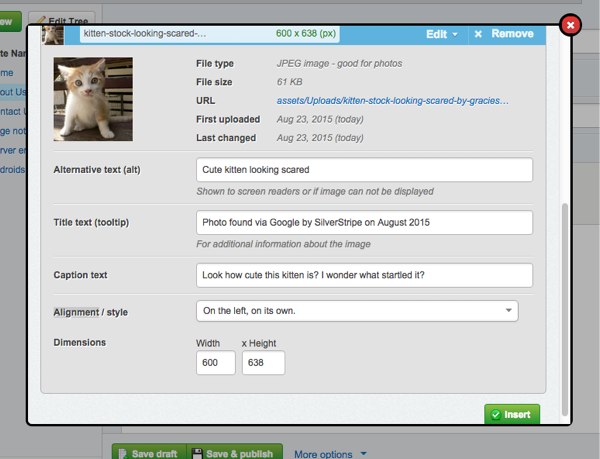Viewport: 600px width, 459px height.
Task: Select the Width dimension field
Action: pos(216,362)
